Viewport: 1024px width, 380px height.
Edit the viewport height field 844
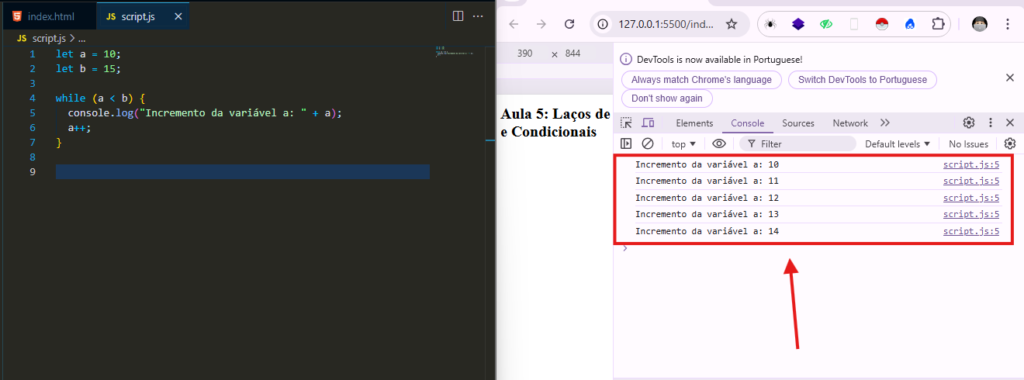point(573,54)
